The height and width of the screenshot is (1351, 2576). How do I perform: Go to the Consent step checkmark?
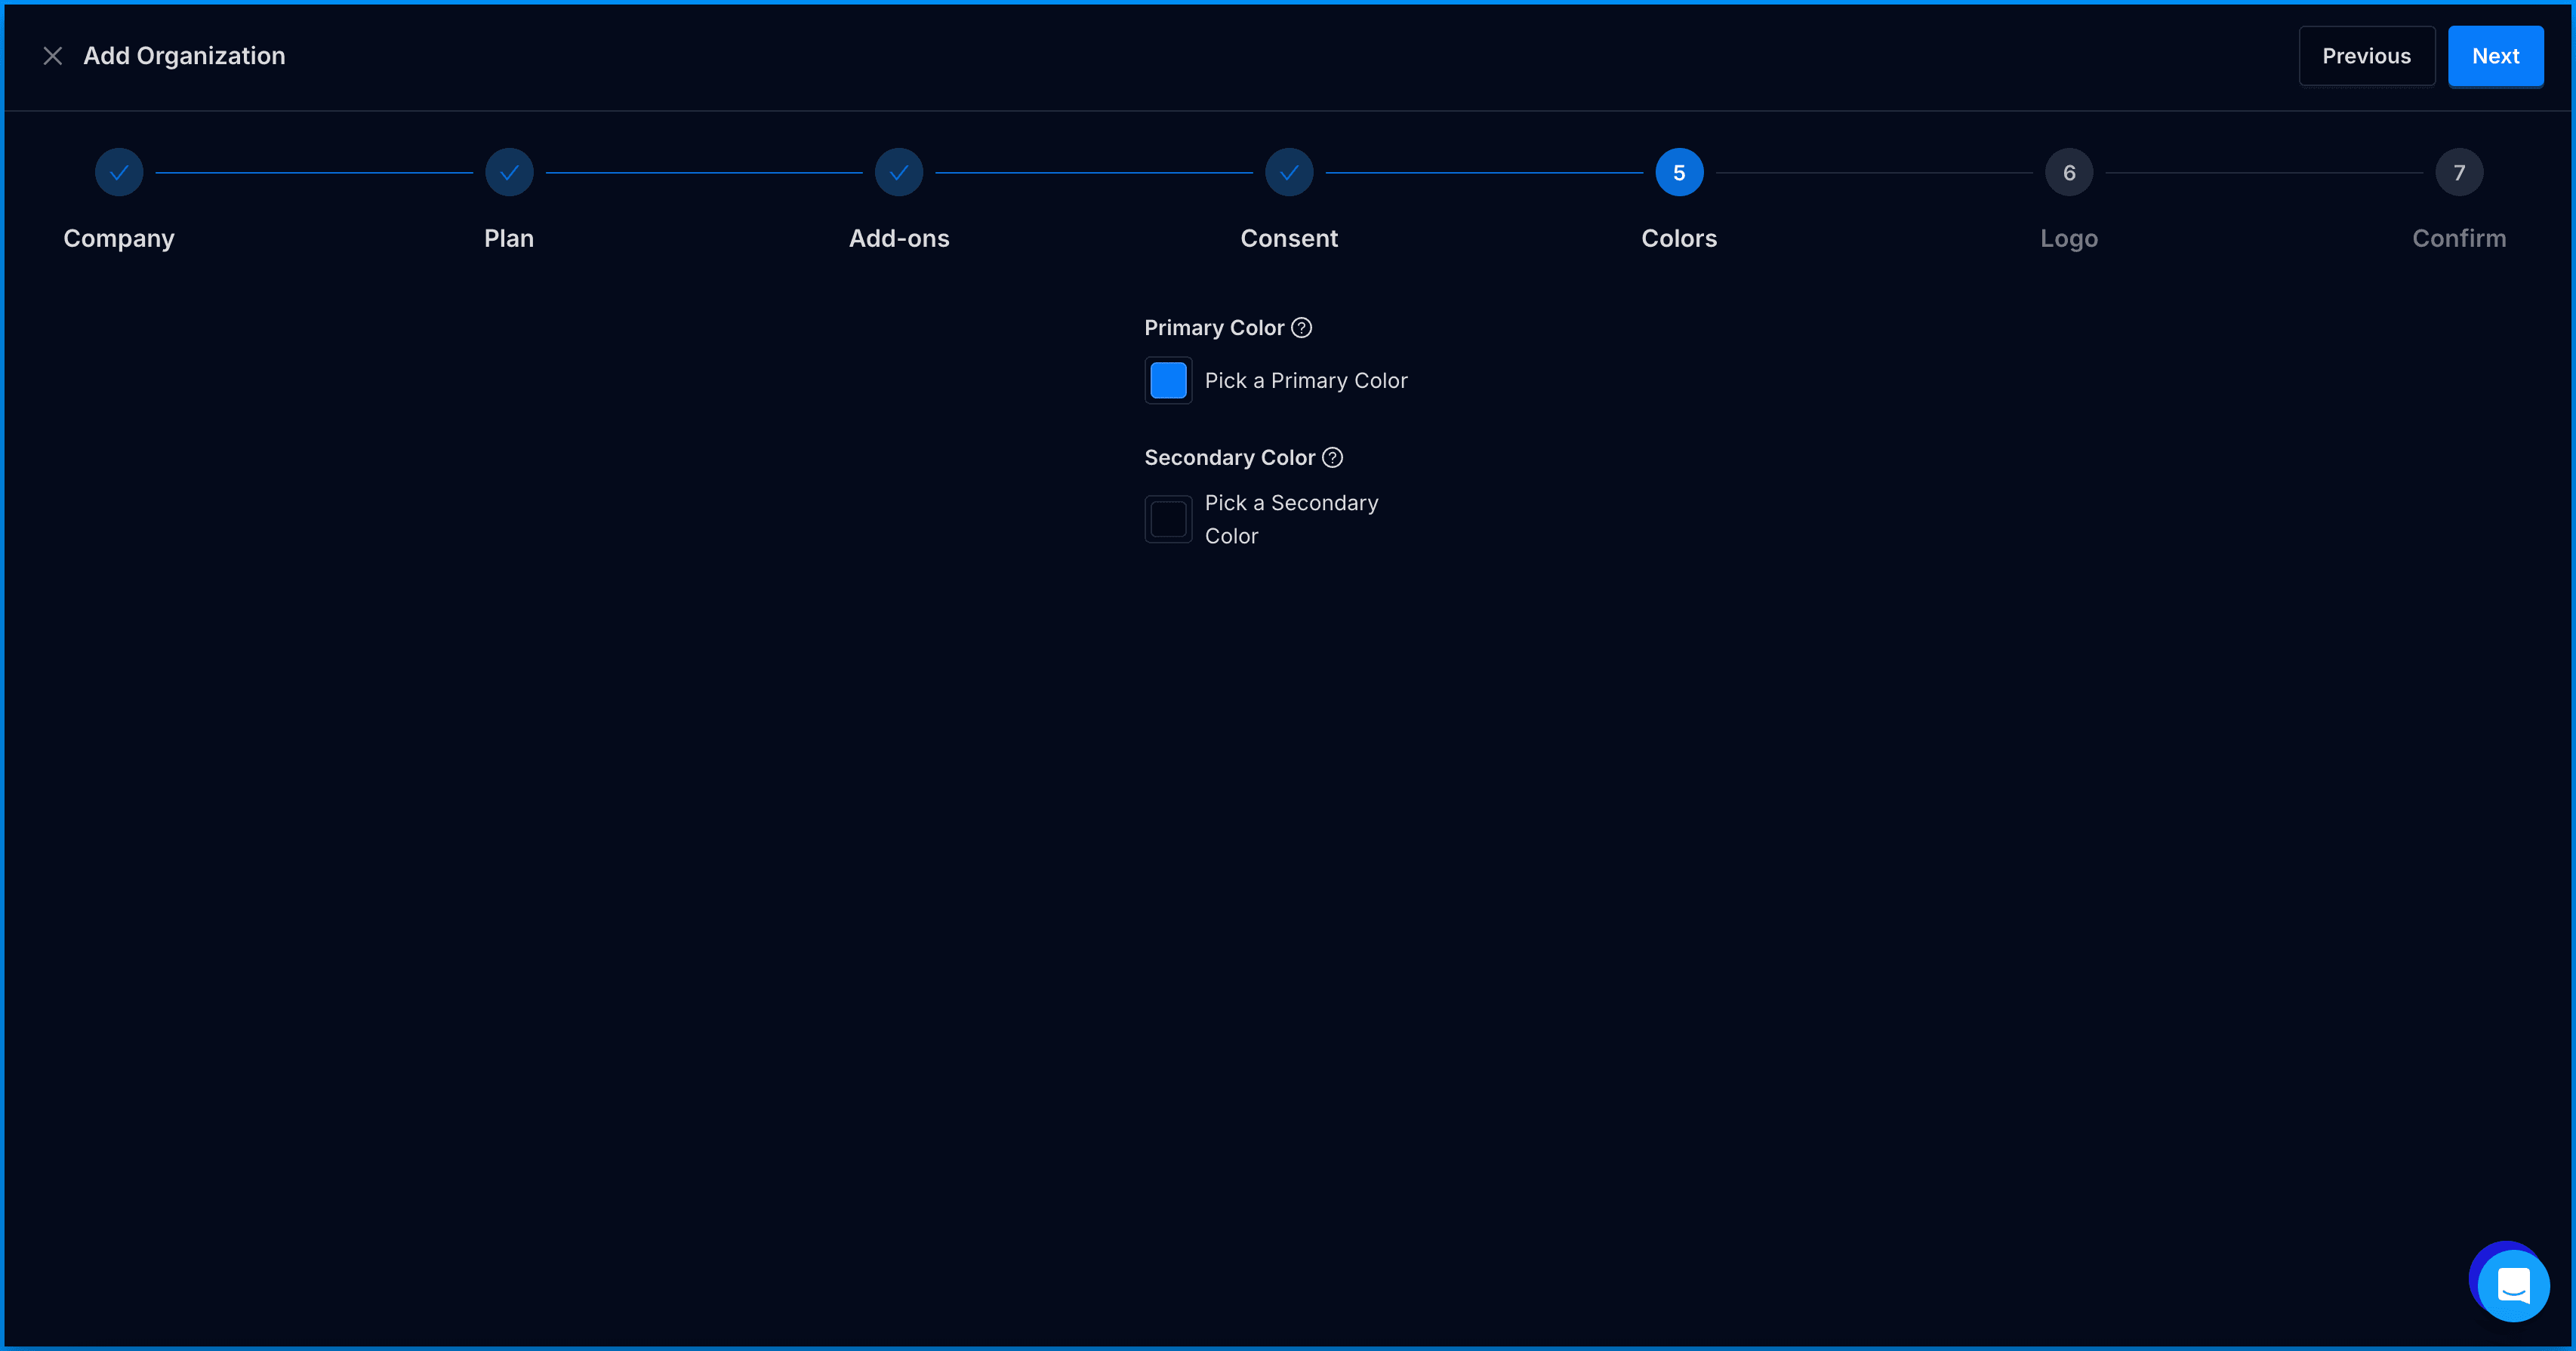click(1289, 173)
